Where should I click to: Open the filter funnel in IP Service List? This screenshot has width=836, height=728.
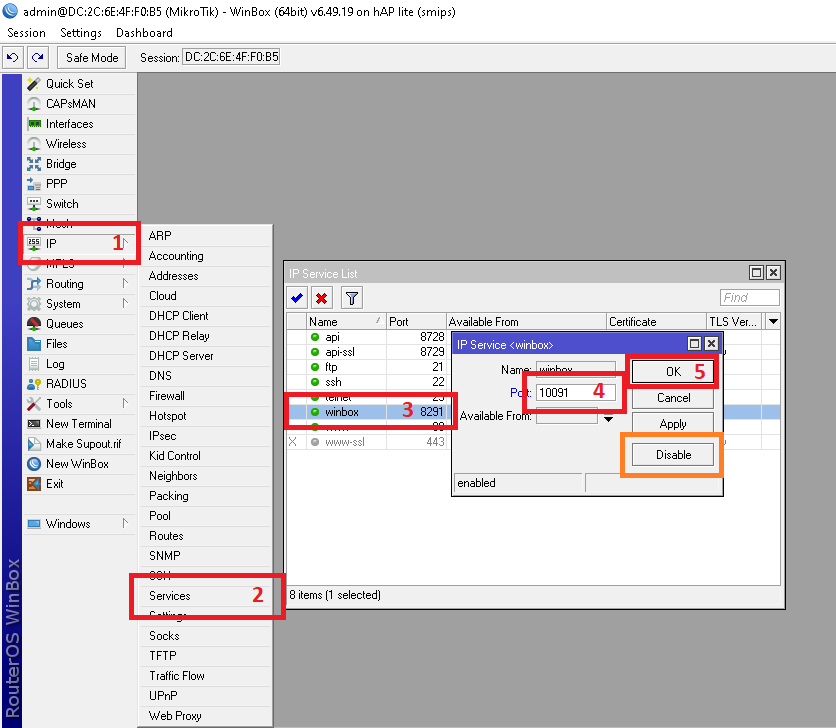pos(351,297)
